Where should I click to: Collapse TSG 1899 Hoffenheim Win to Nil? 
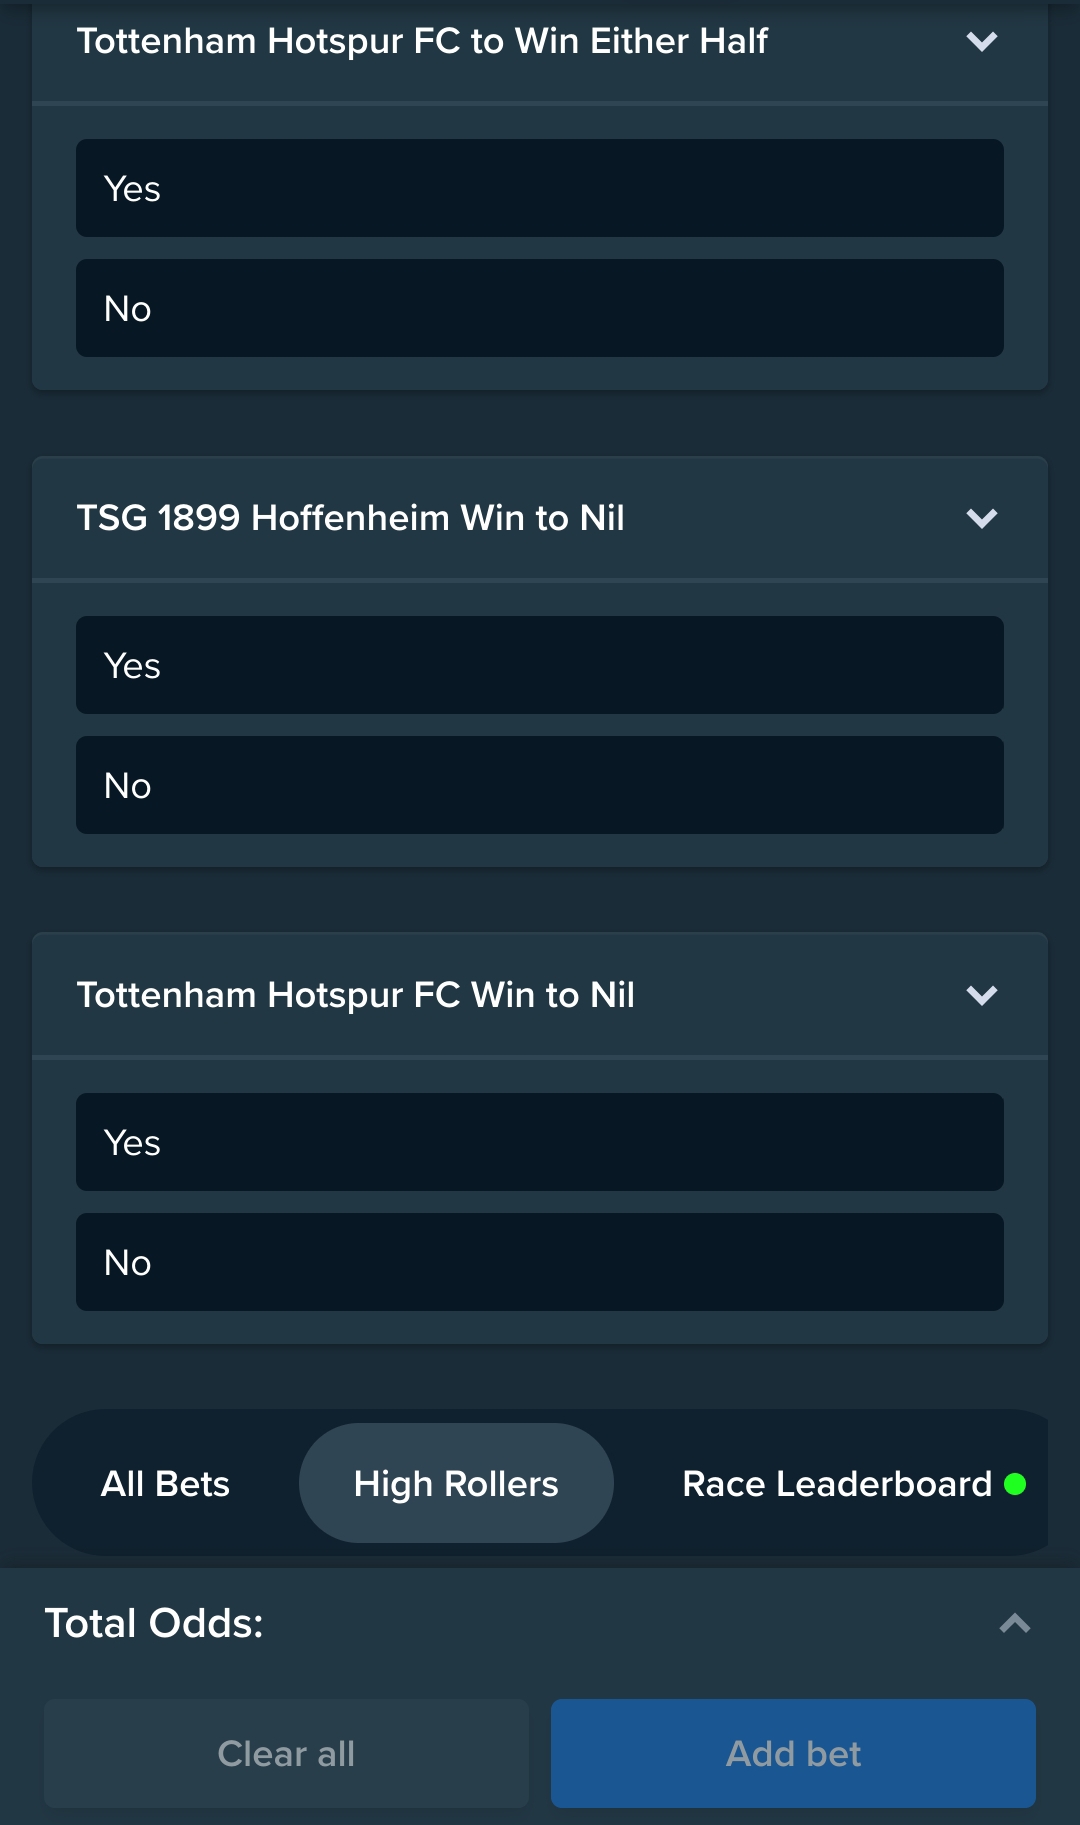[x=982, y=519]
